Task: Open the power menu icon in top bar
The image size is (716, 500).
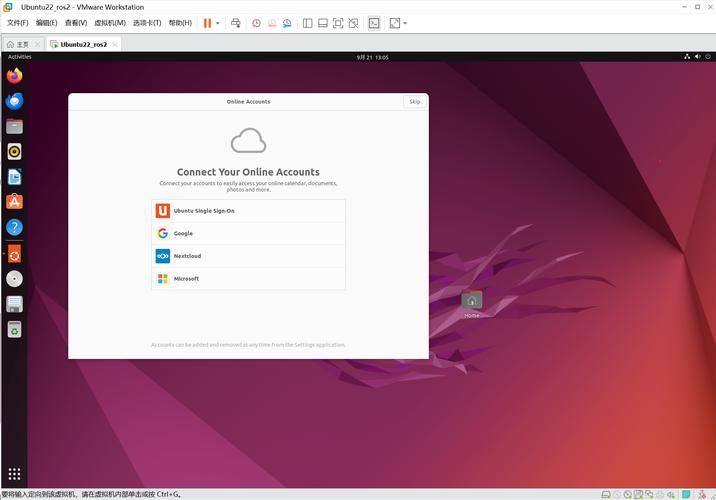Action: pyautogui.click(x=708, y=57)
